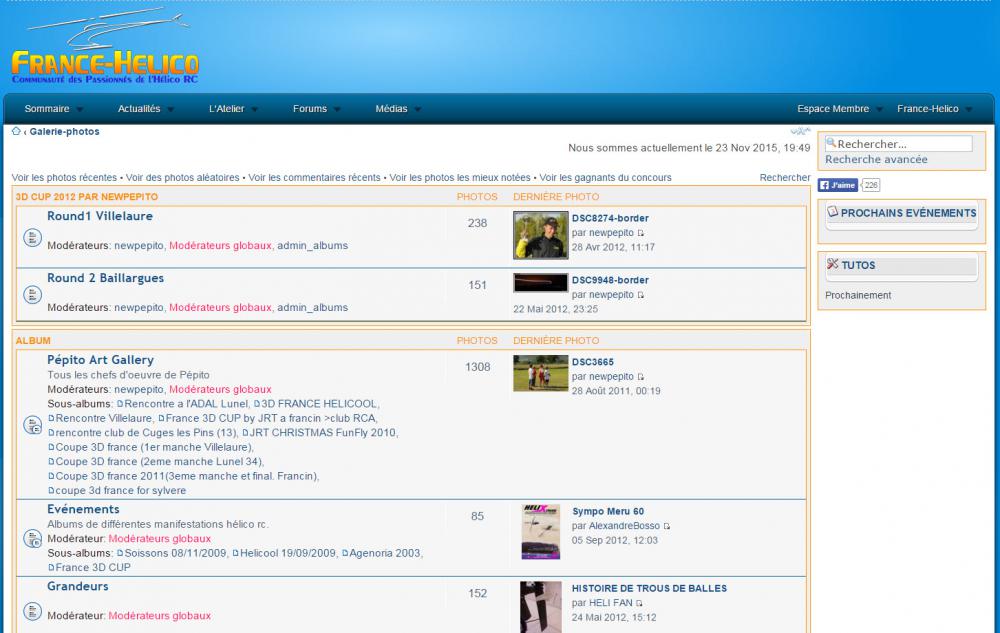
Task: Open the Actualités dropdown menu
Action: tap(145, 109)
